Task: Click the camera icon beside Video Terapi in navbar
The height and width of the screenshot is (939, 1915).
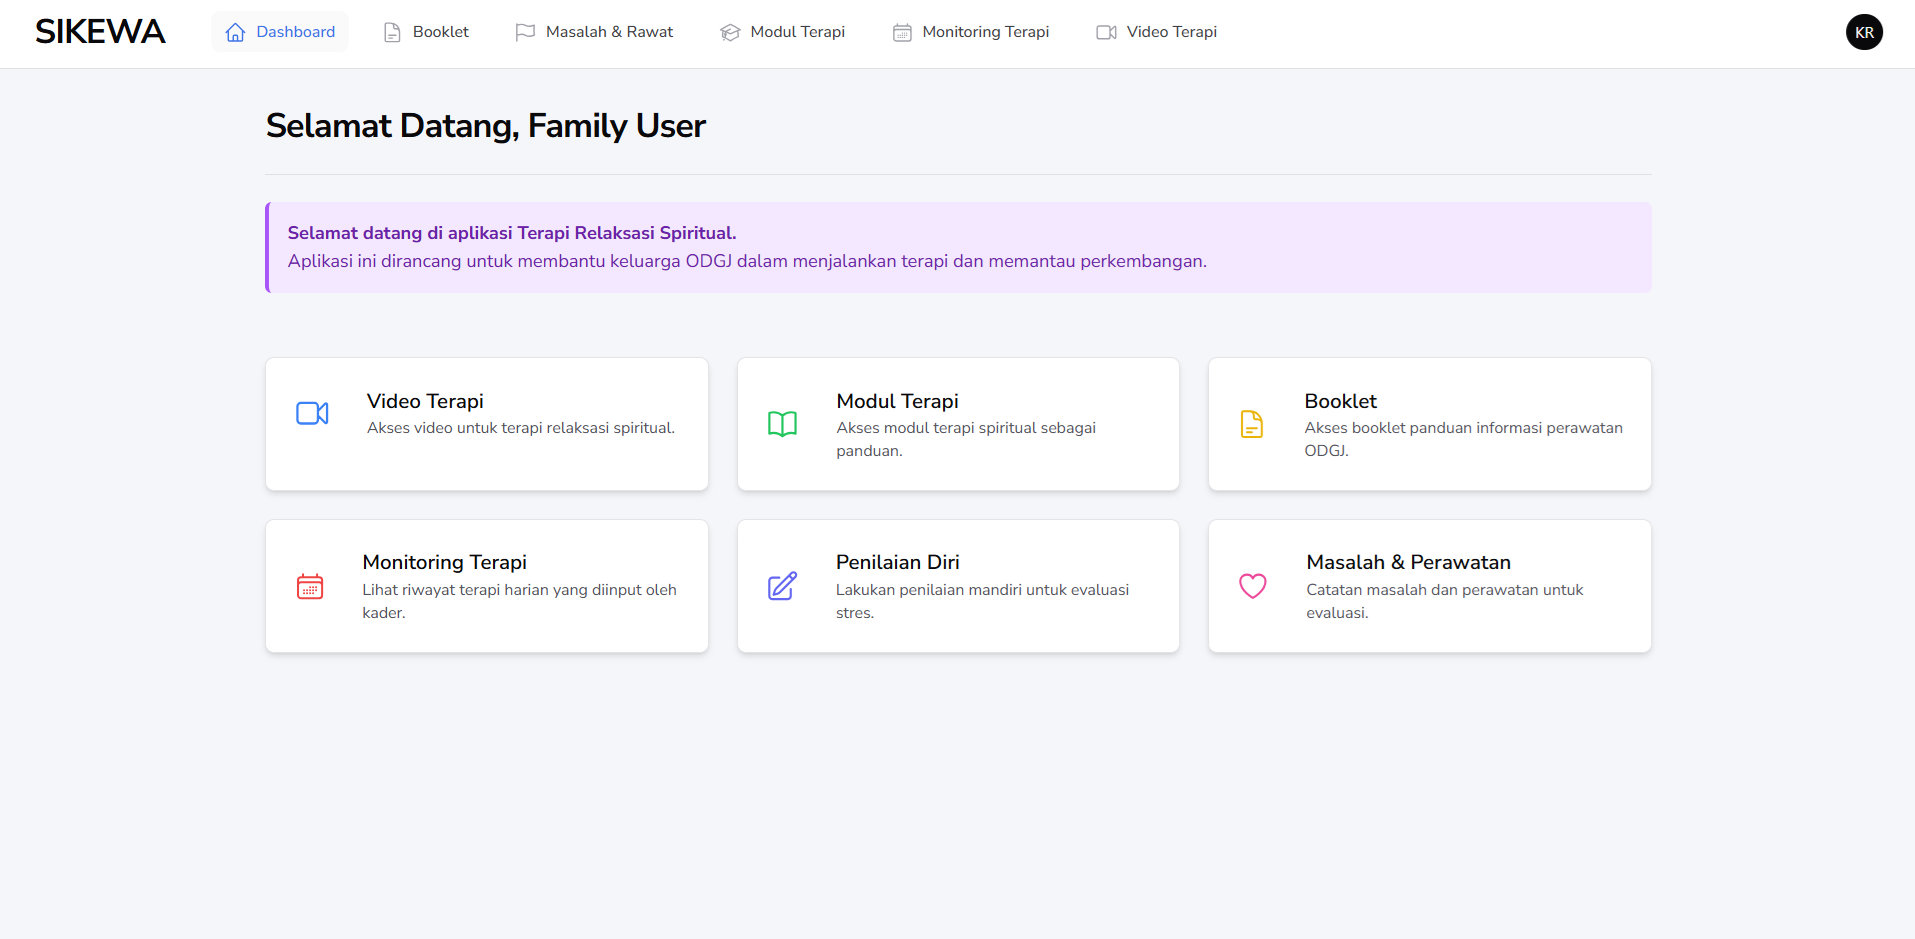Action: pos(1106,32)
